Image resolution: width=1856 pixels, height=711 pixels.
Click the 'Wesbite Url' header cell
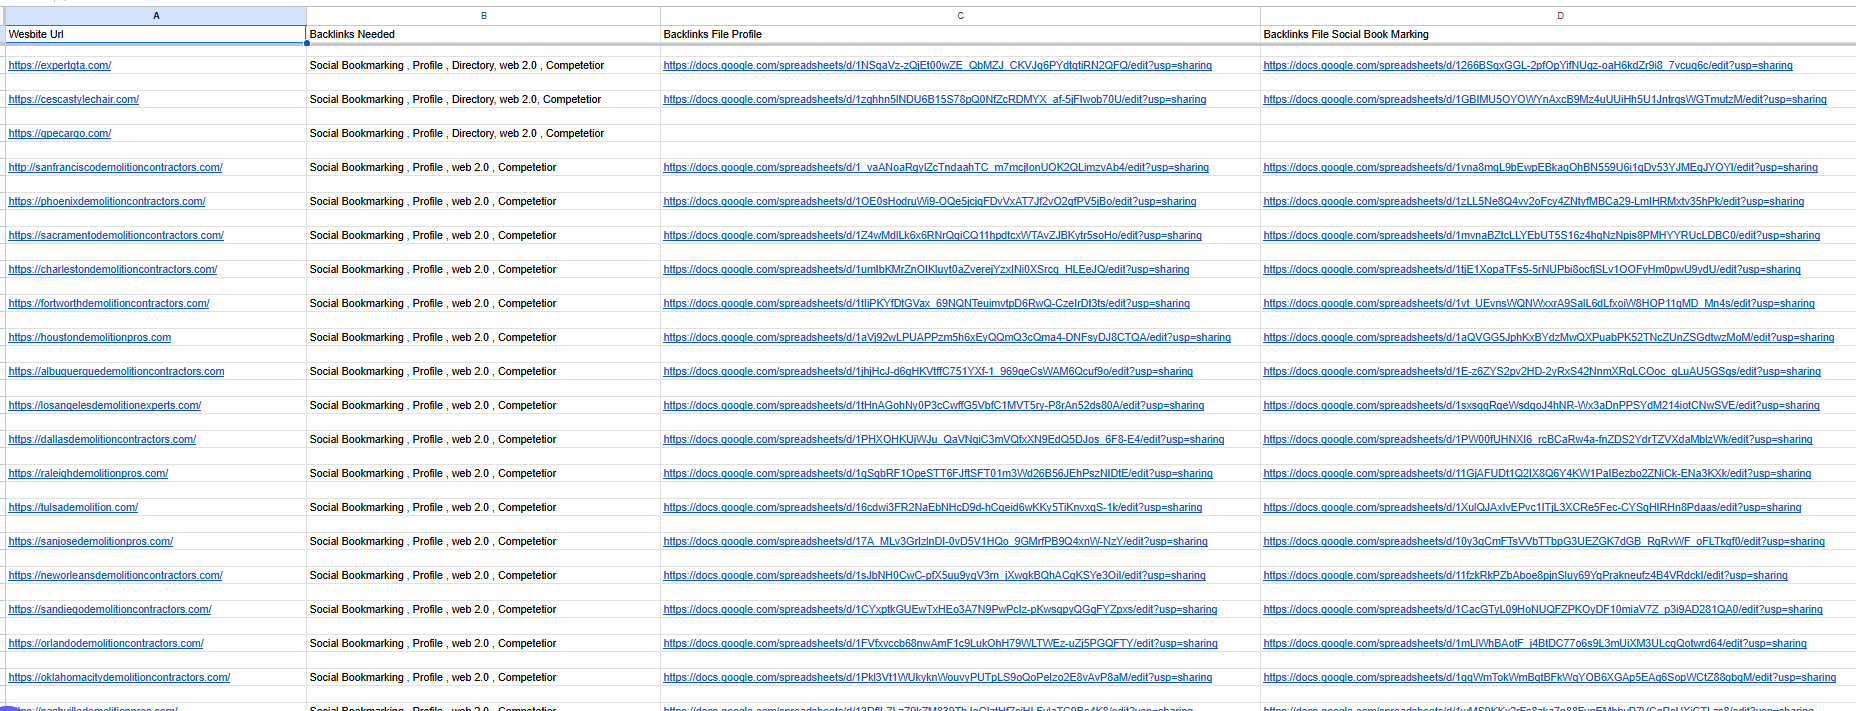(156, 34)
